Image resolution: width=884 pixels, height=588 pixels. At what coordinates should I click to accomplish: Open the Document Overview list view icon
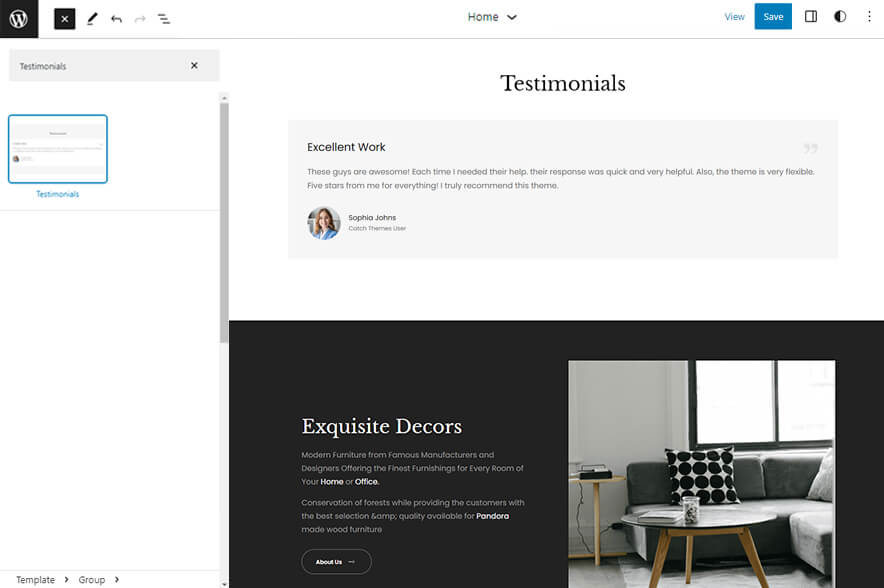coord(164,18)
